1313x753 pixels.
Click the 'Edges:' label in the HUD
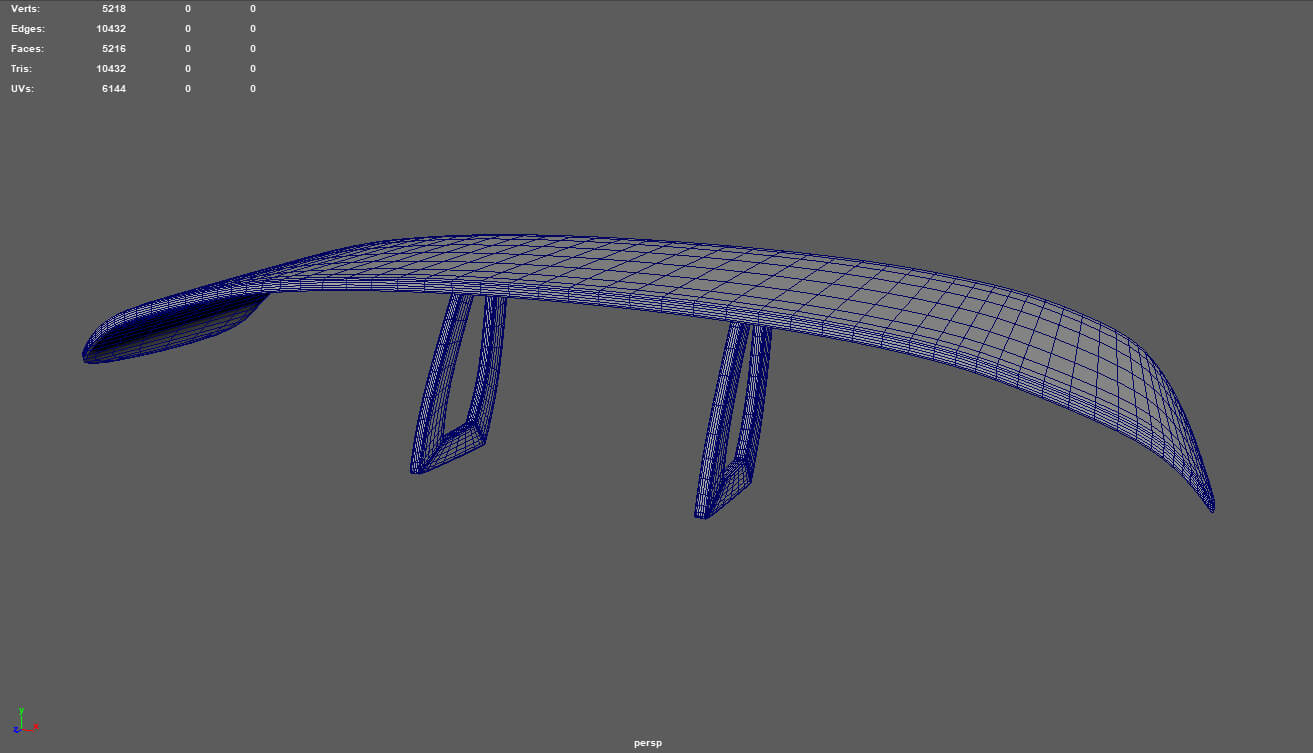click(27, 29)
